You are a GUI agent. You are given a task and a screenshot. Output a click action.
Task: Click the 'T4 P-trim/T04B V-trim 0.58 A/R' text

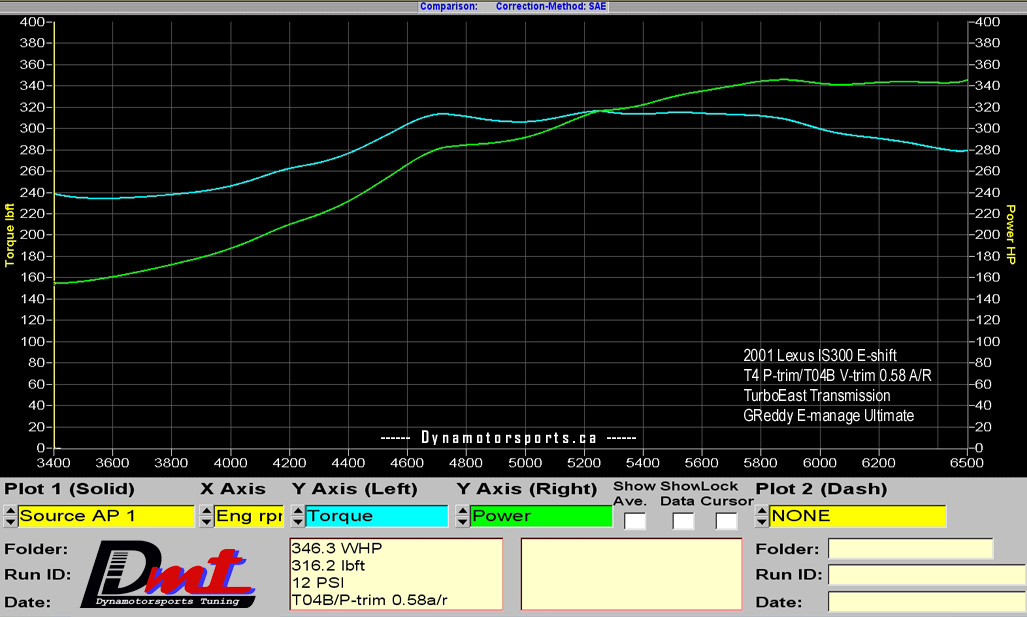(837, 375)
